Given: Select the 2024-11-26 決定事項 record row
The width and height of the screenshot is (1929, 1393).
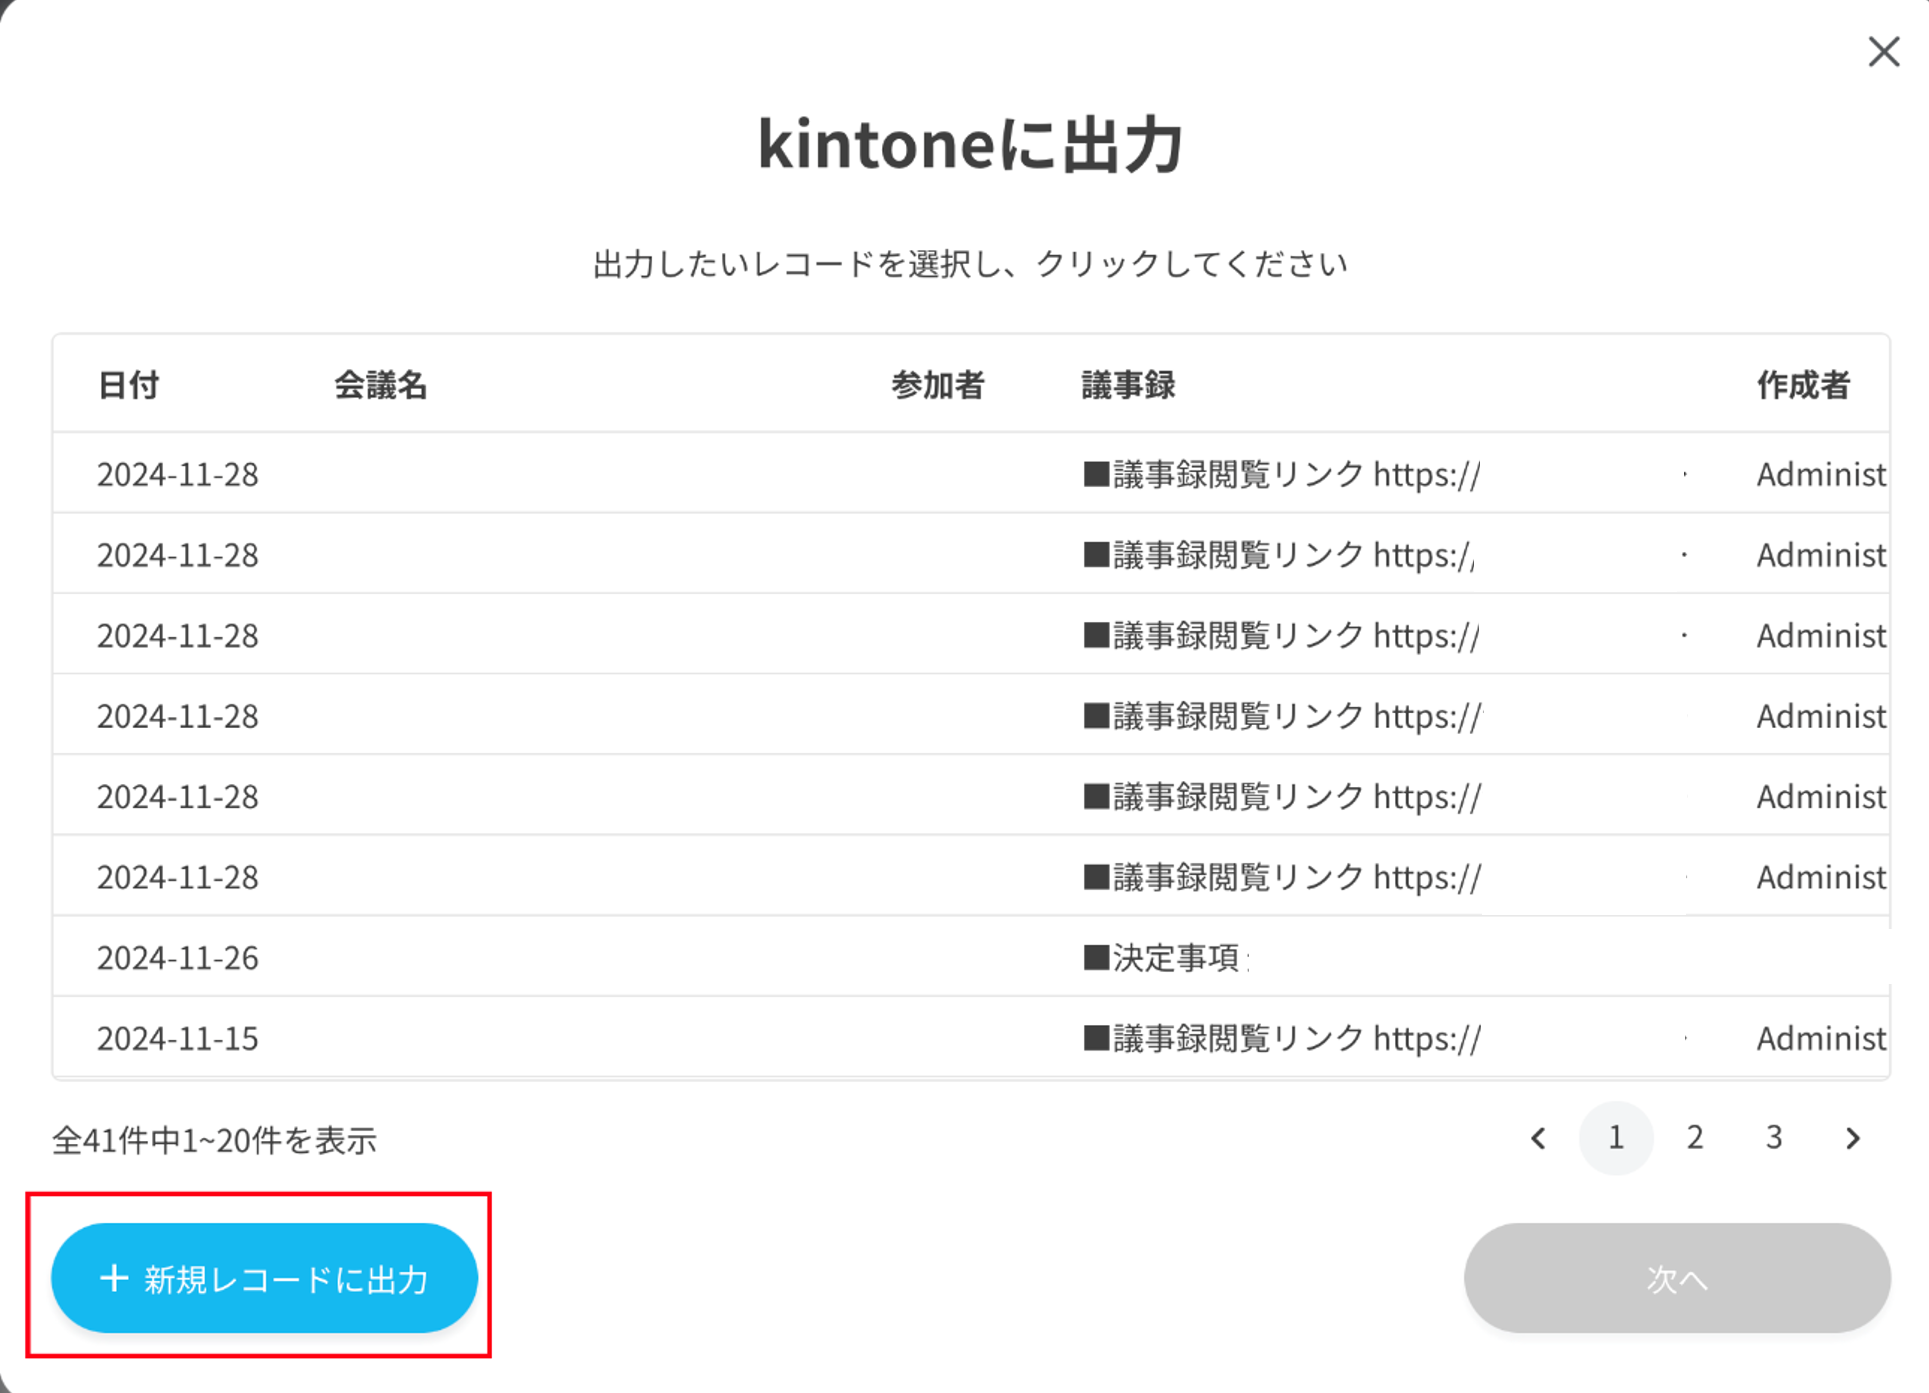Looking at the screenshot, I should click(971, 957).
